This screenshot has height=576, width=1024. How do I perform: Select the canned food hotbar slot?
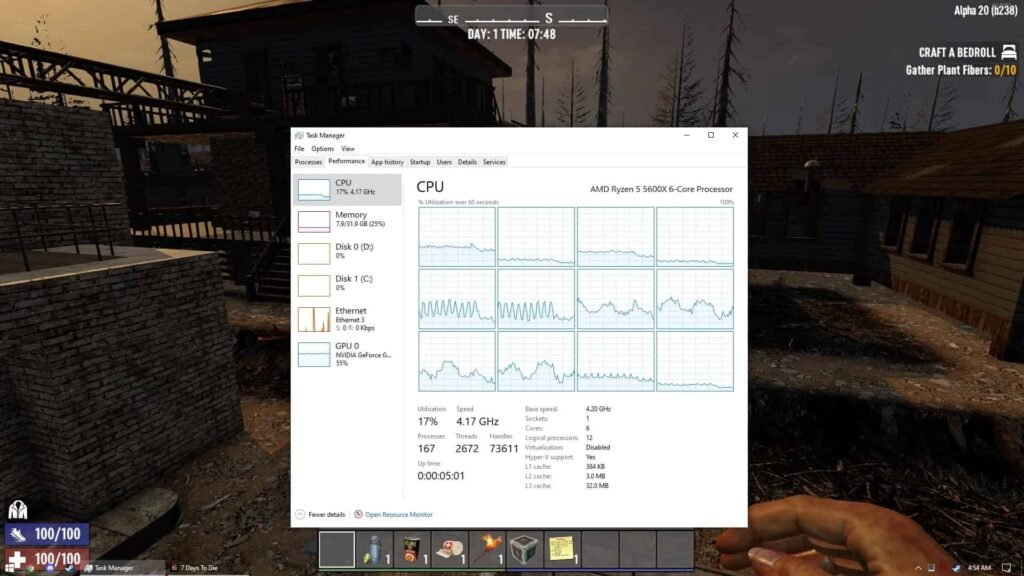tap(412, 550)
